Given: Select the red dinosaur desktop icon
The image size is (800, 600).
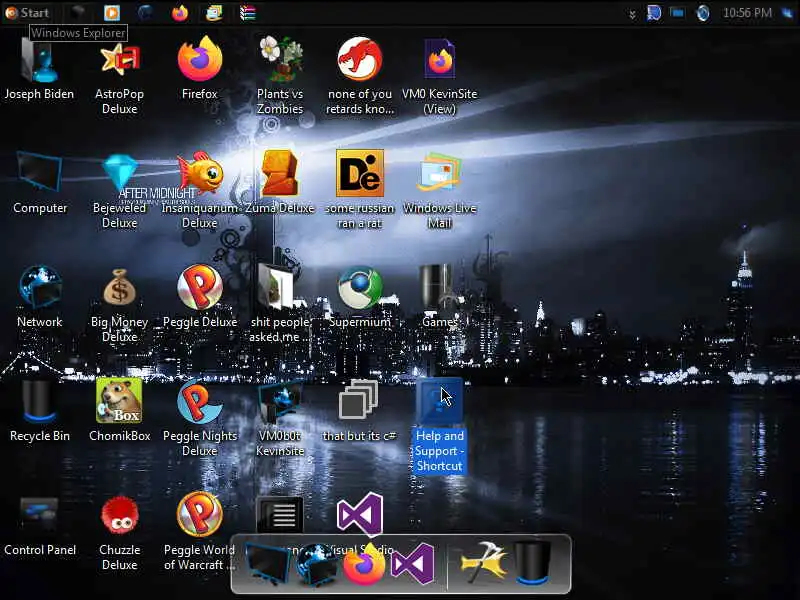Looking at the screenshot, I should coord(360,76).
